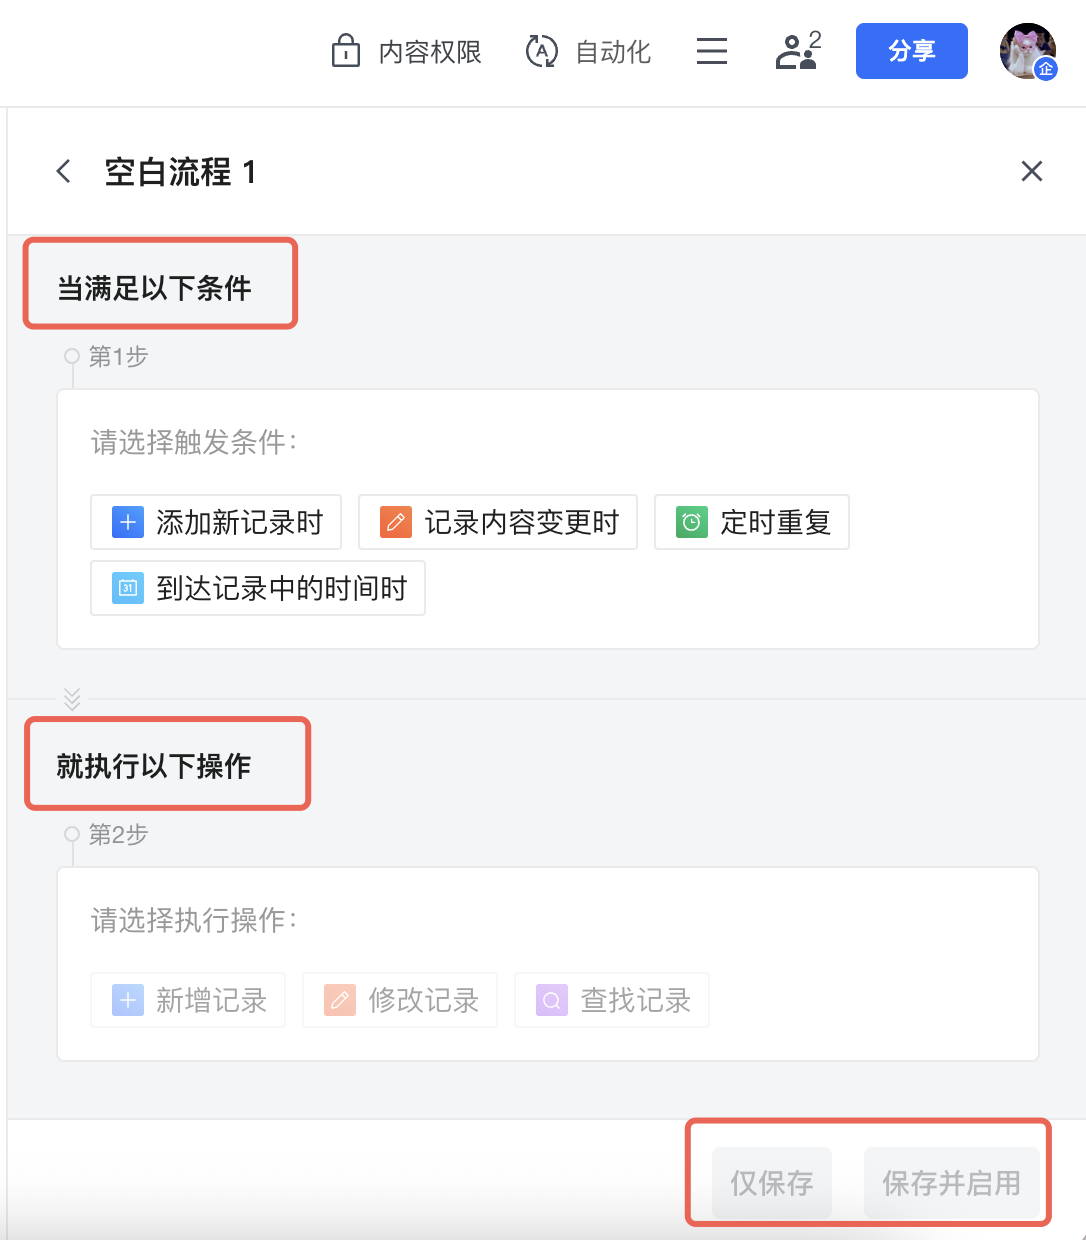The width and height of the screenshot is (1086, 1240).
Task: Pick 到达记录中的时间时 trigger
Action: [x=258, y=588]
